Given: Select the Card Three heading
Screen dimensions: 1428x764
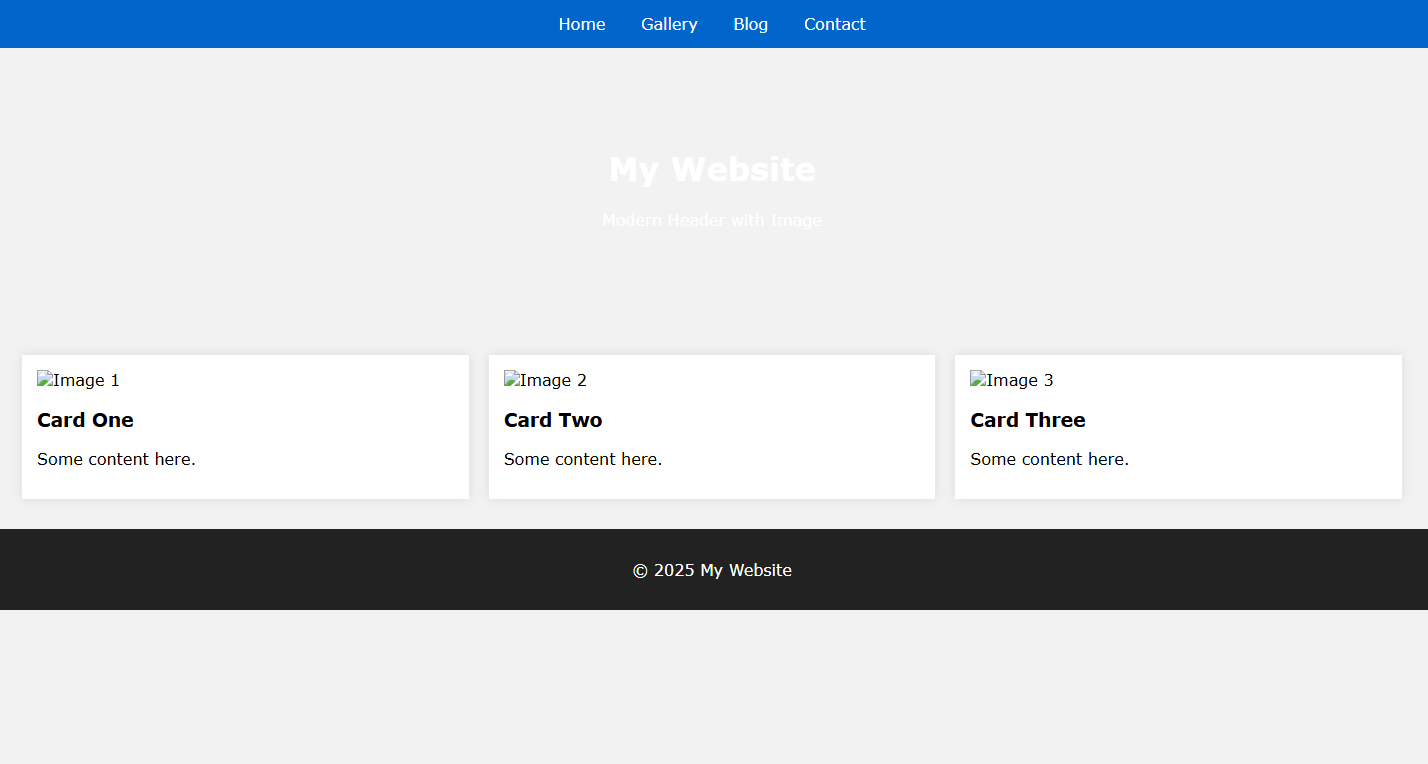Looking at the screenshot, I should [x=1027, y=420].
